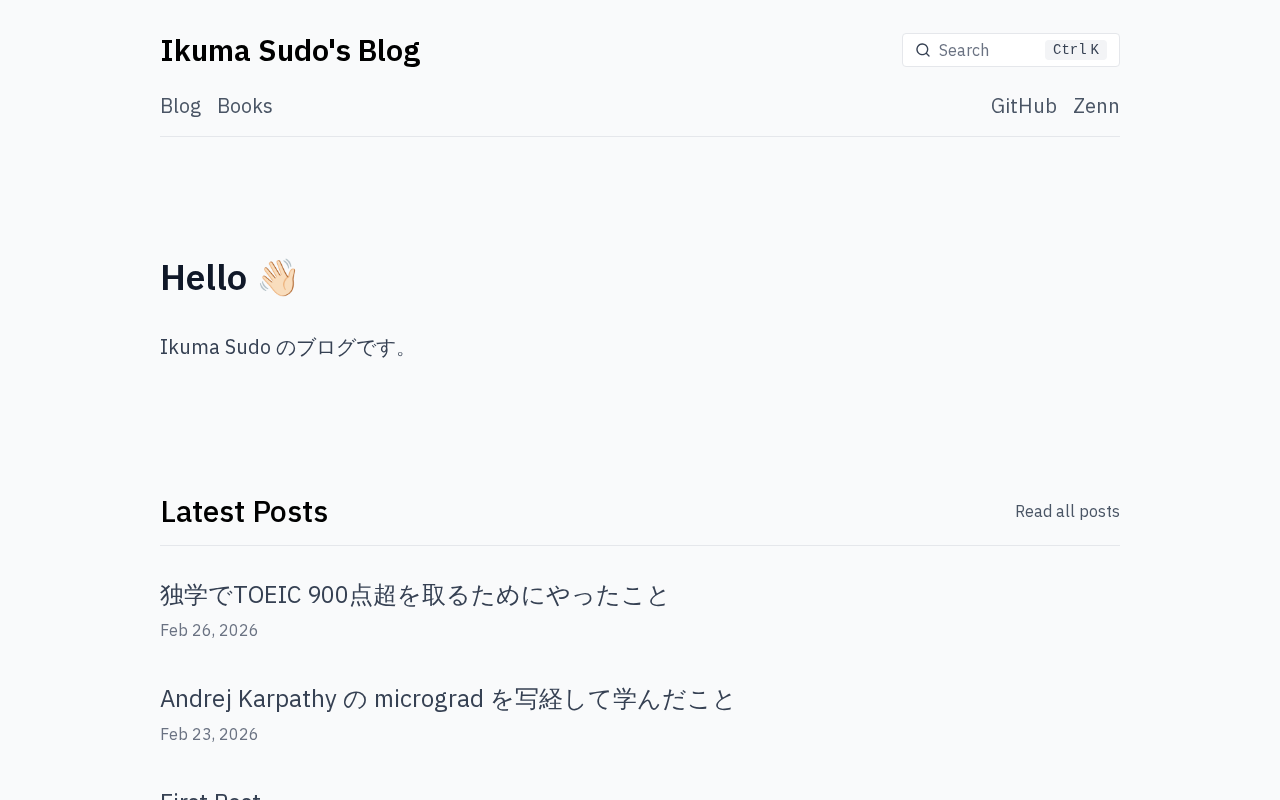Click the divider line below the navigation bar
The height and width of the screenshot is (800, 1280).
coord(640,136)
